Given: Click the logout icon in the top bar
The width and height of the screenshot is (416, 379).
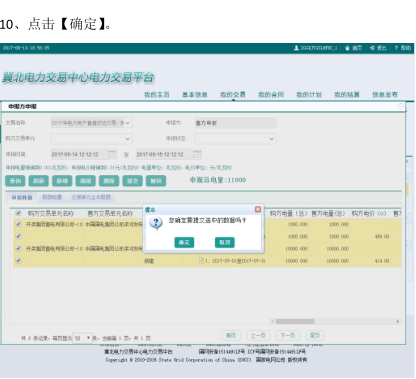Looking at the screenshot, I should [372, 48].
